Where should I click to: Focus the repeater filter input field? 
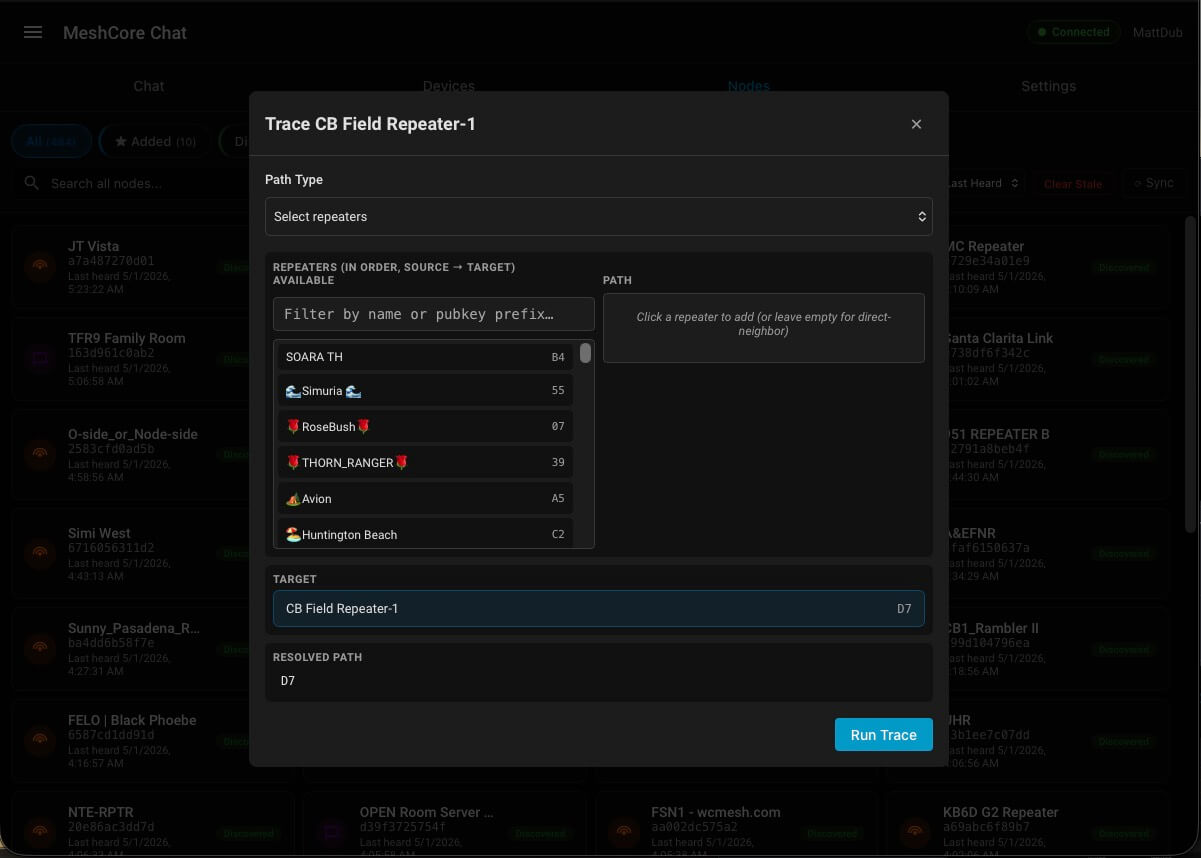tap(434, 314)
